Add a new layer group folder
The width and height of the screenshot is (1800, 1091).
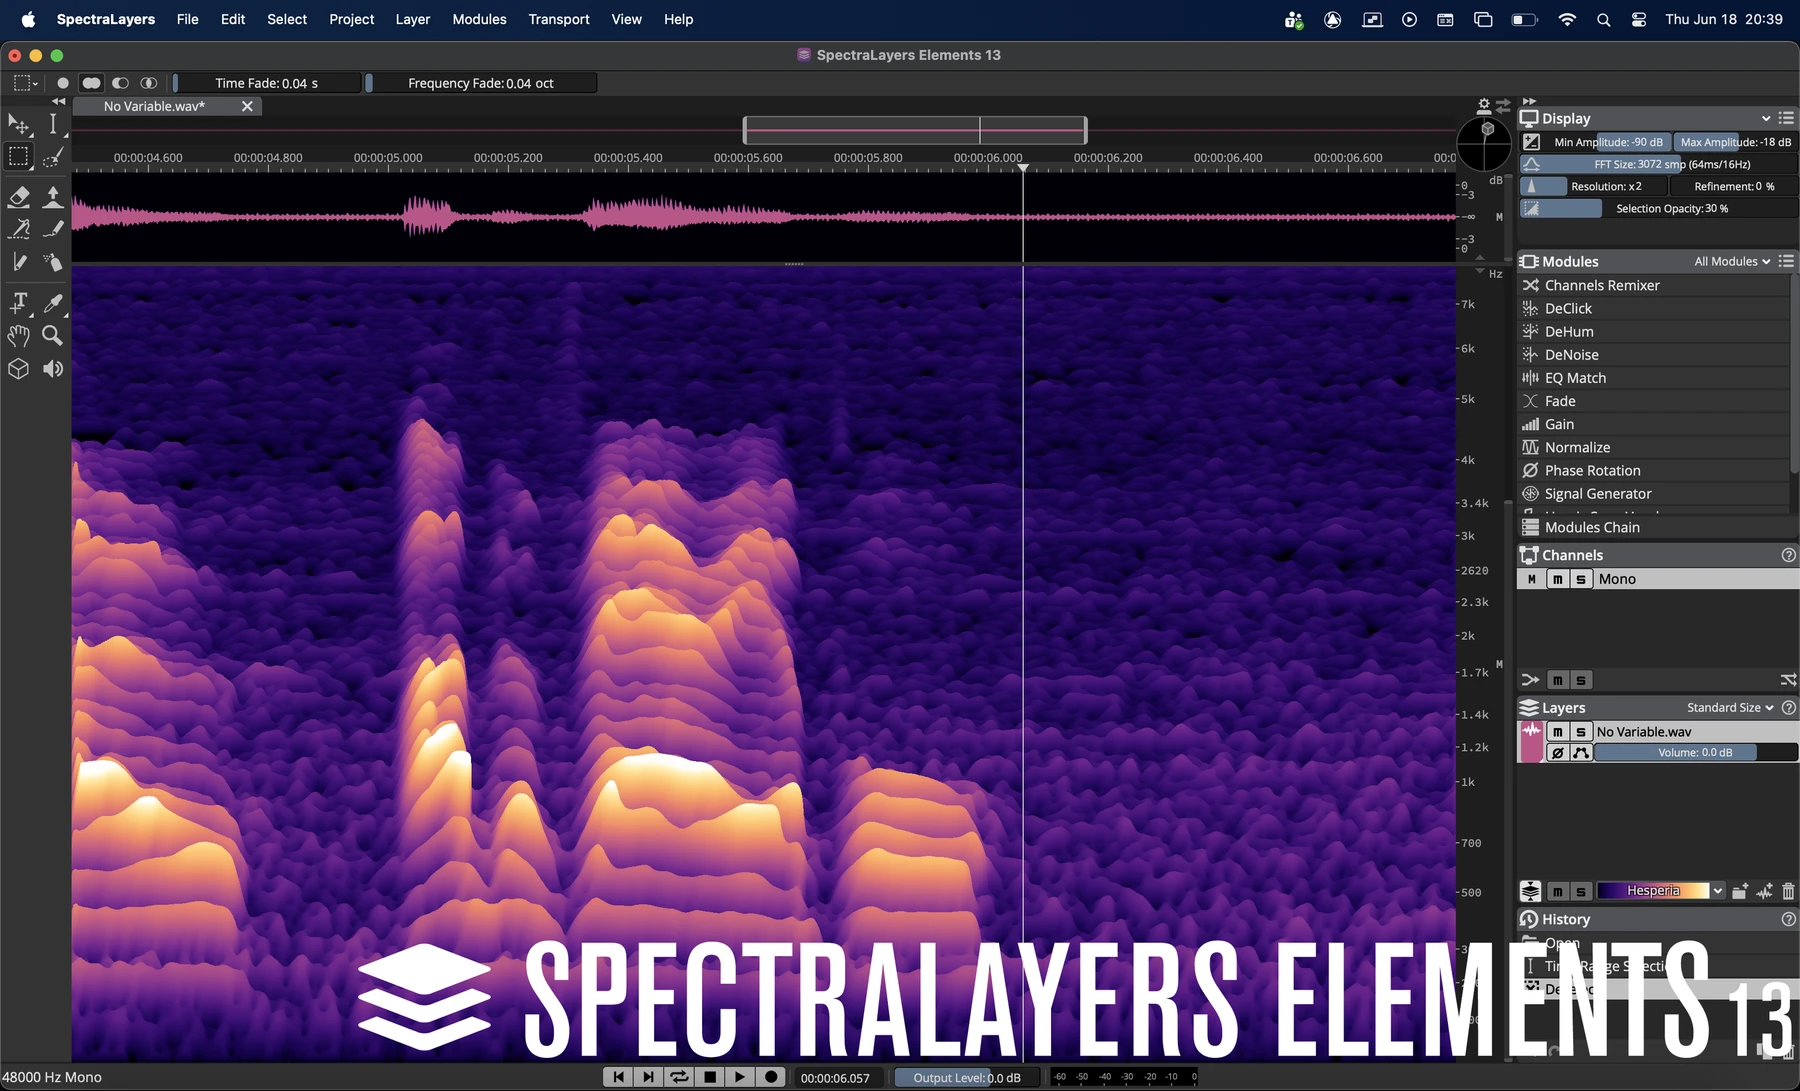point(1740,891)
